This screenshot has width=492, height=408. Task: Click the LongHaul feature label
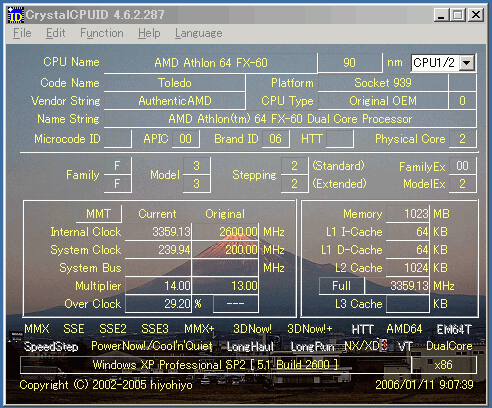click(x=250, y=347)
